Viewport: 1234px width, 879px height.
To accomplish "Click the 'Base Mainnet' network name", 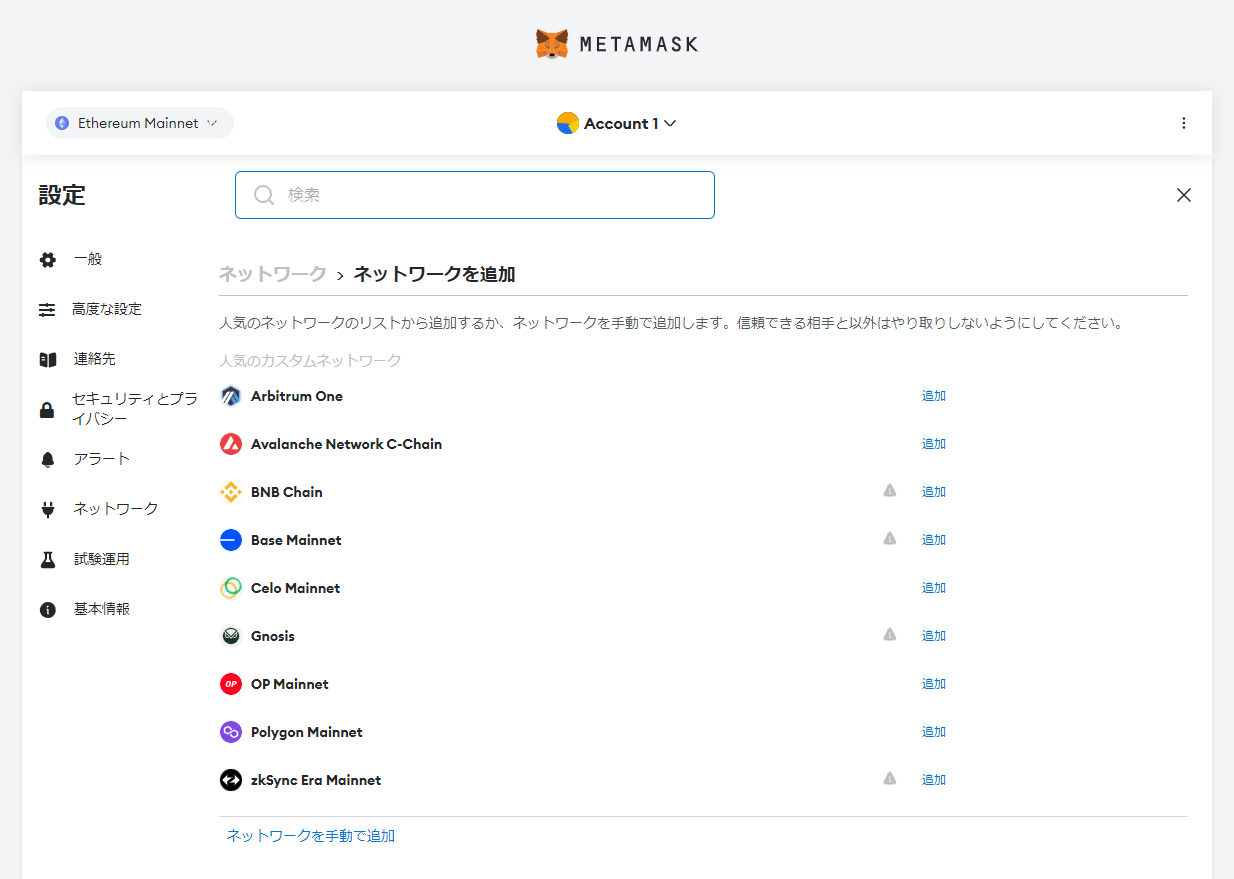I will tap(296, 540).
